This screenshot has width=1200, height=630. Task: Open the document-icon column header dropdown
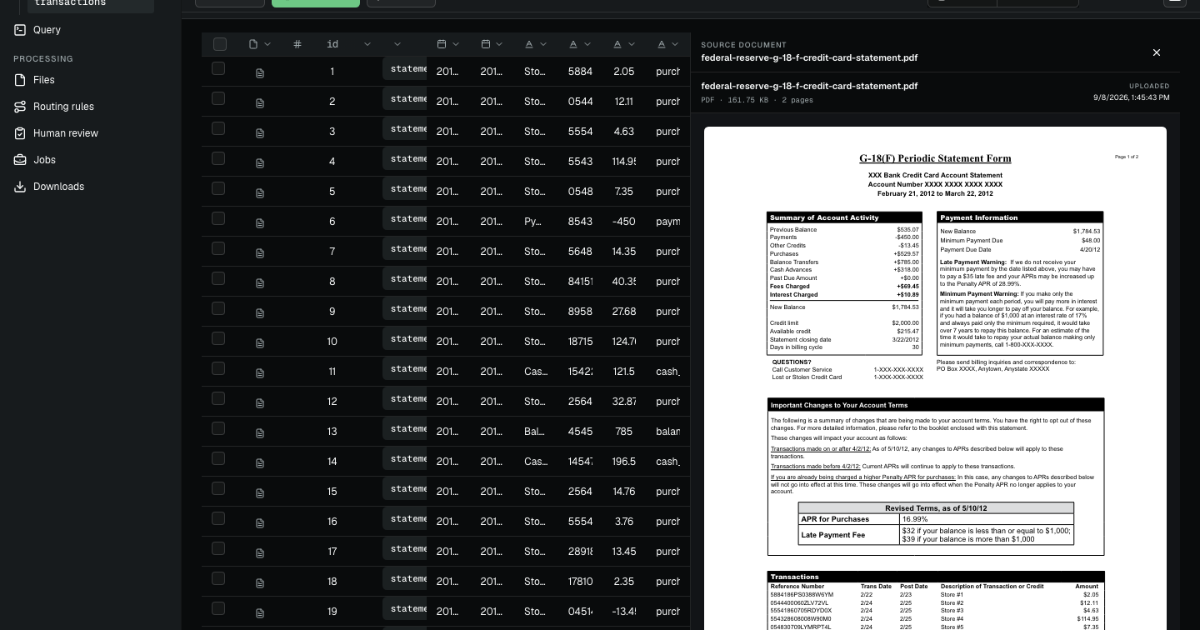coord(268,44)
